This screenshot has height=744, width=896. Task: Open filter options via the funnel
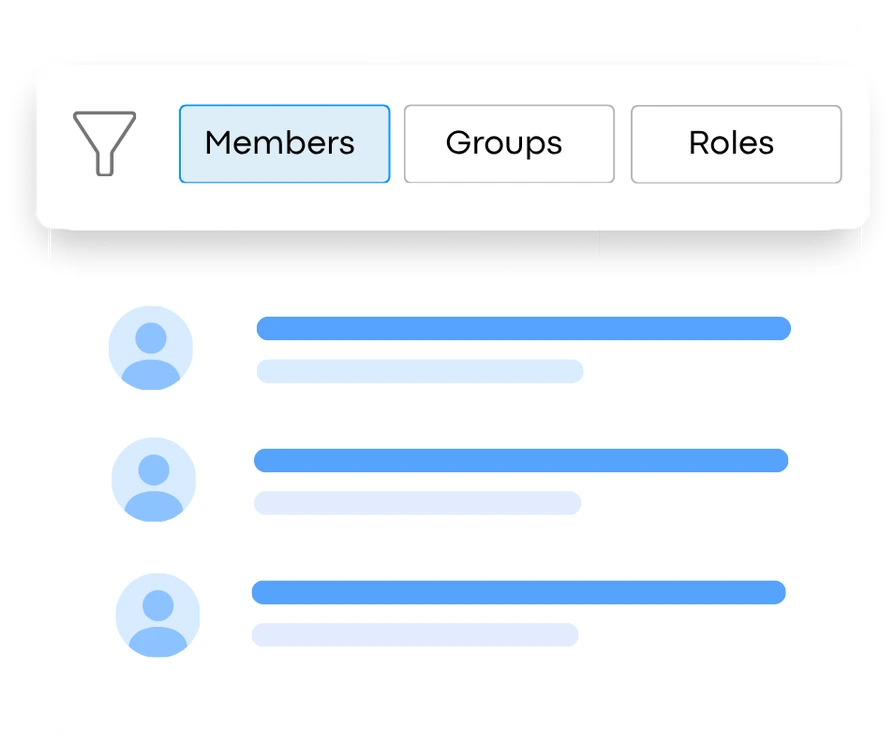coord(104,144)
